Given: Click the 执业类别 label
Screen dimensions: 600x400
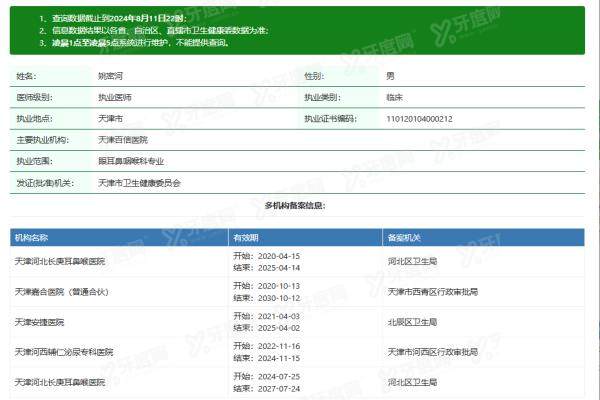Looking at the screenshot, I should [x=322, y=98].
